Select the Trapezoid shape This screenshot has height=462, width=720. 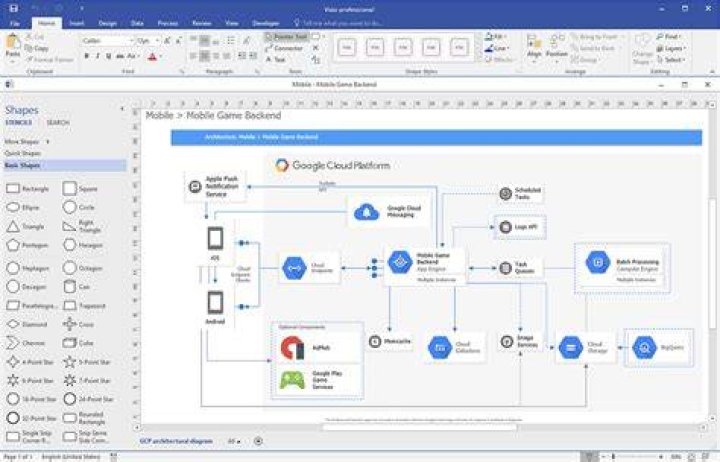(84, 305)
